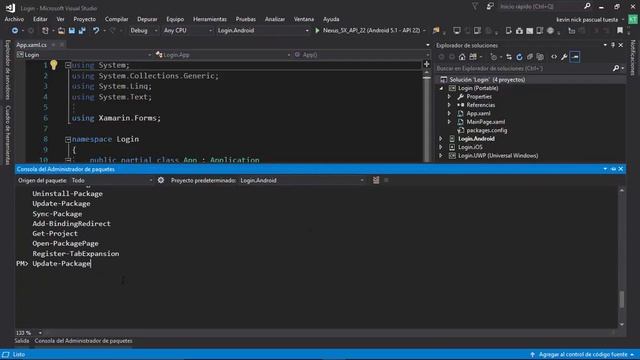This screenshot has width=640, height=360.
Task: Click Show All Files icon
Action: click(540, 57)
